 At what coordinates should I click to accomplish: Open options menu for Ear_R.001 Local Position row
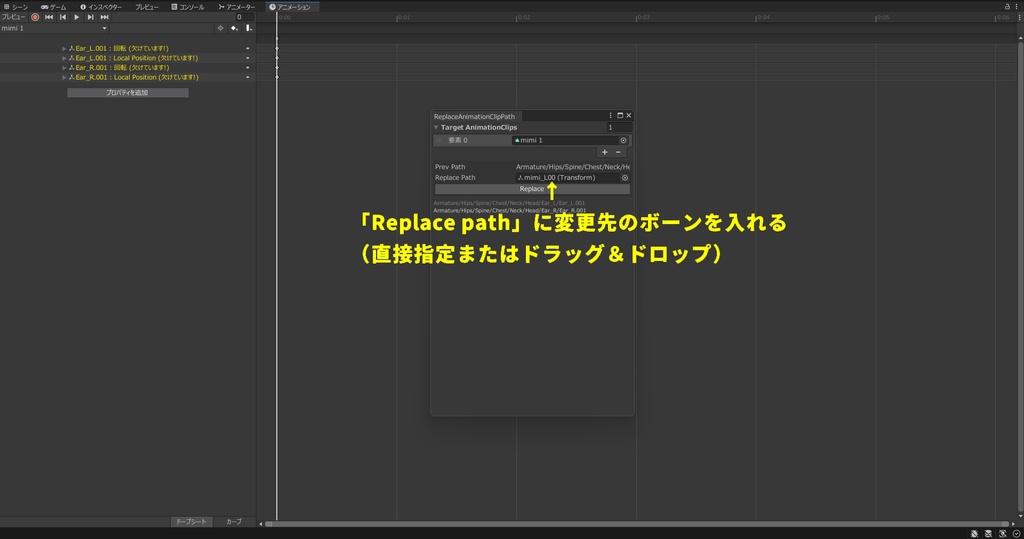(248, 77)
